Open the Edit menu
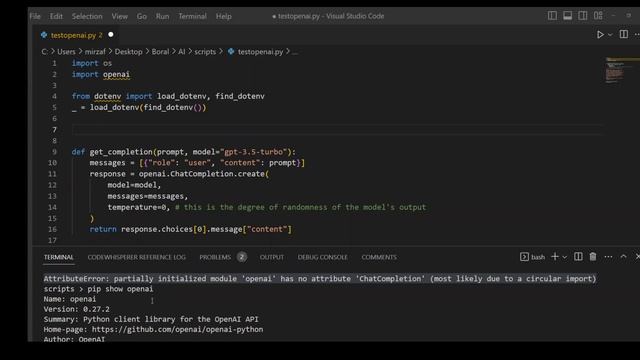640x360 pixels. pos(56,16)
